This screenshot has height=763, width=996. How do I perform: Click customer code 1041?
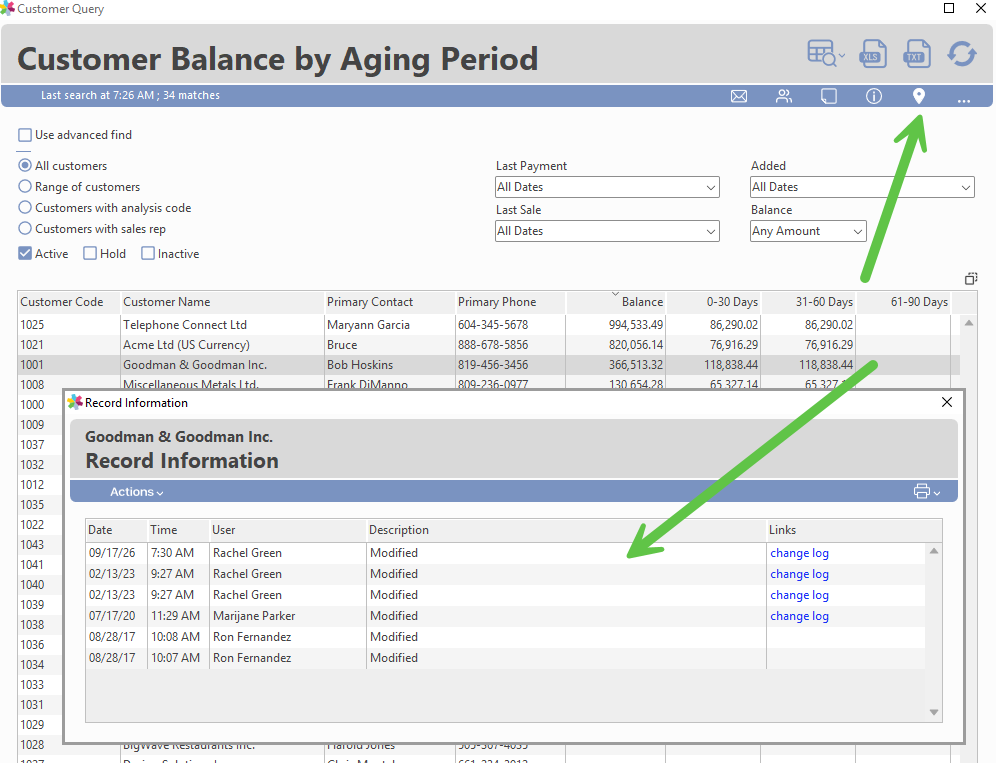pos(32,565)
